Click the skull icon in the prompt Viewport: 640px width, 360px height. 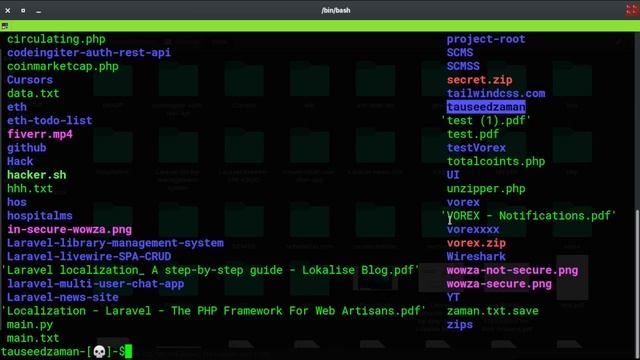tap(99, 351)
